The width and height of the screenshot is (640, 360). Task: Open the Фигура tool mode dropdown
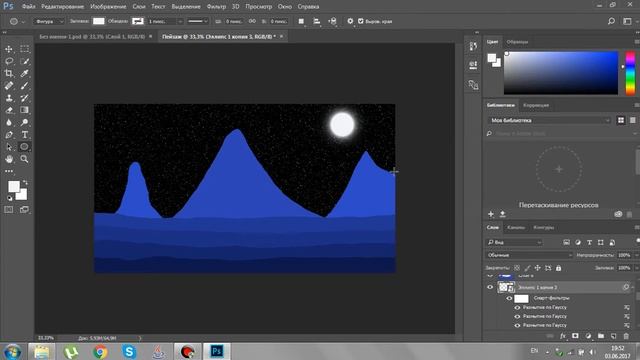point(49,21)
